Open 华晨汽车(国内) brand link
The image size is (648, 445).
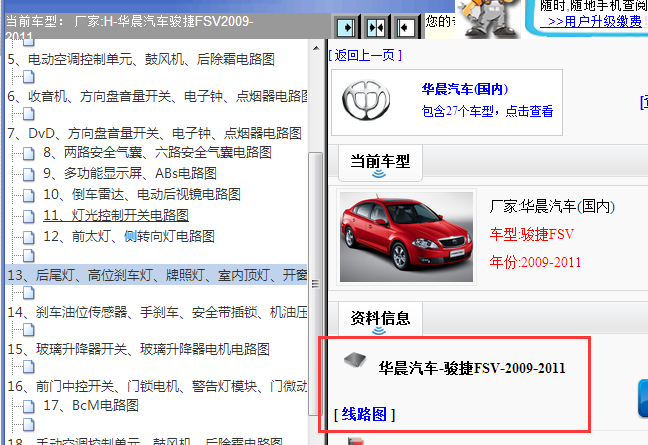[465, 89]
